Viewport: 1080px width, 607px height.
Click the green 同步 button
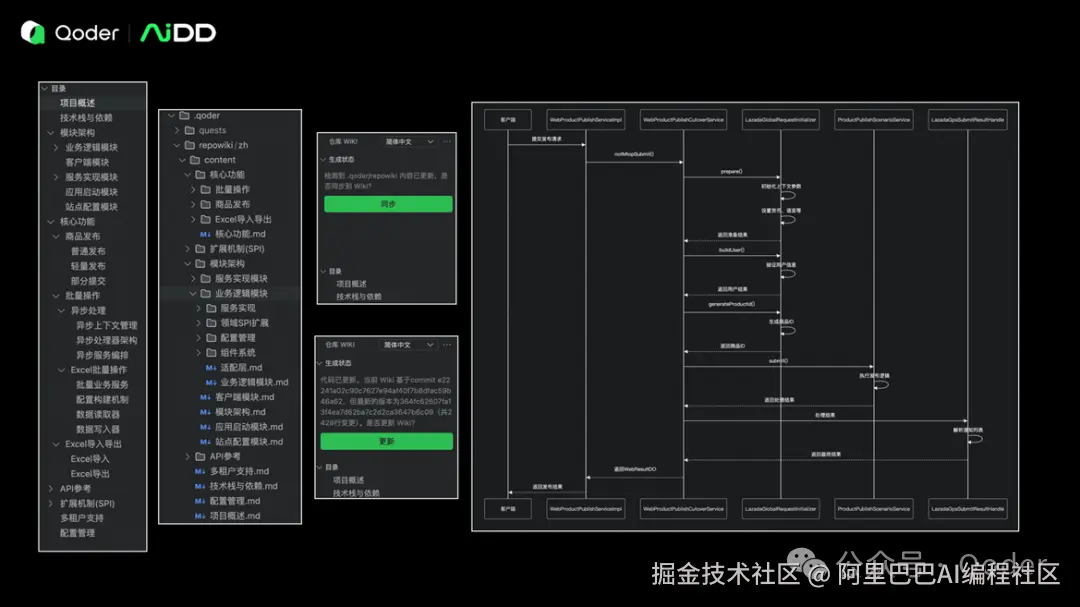(x=387, y=203)
